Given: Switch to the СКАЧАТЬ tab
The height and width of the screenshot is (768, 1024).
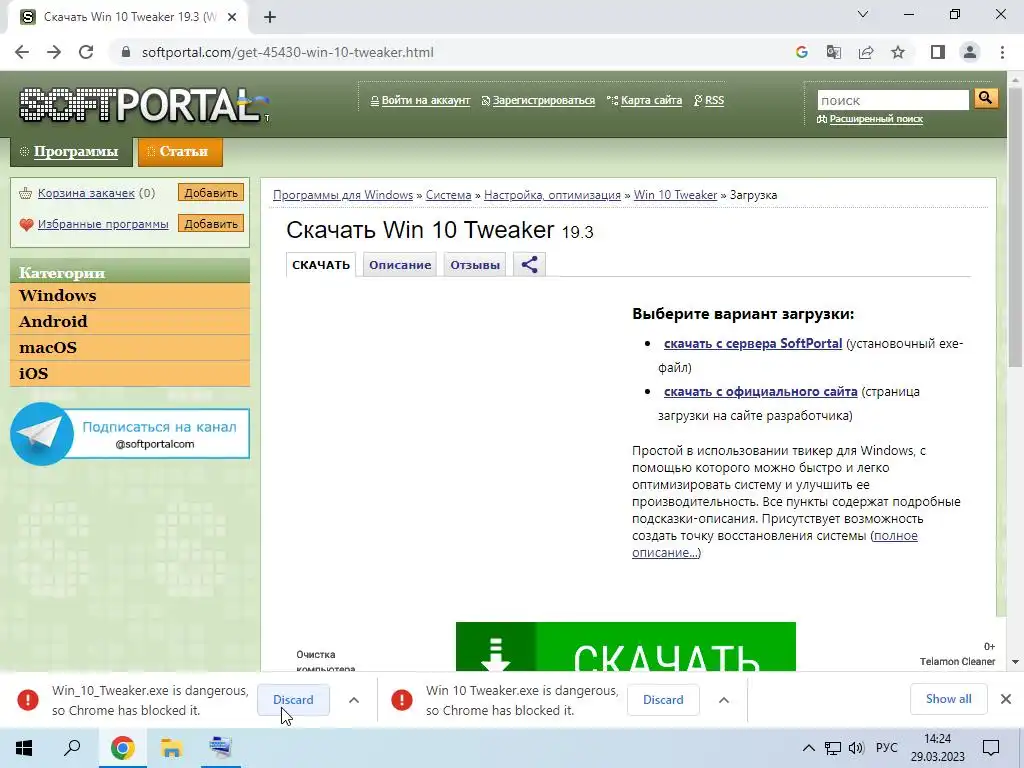Looking at the screenshot, I should pyautogui.click(x=321, y=265).
